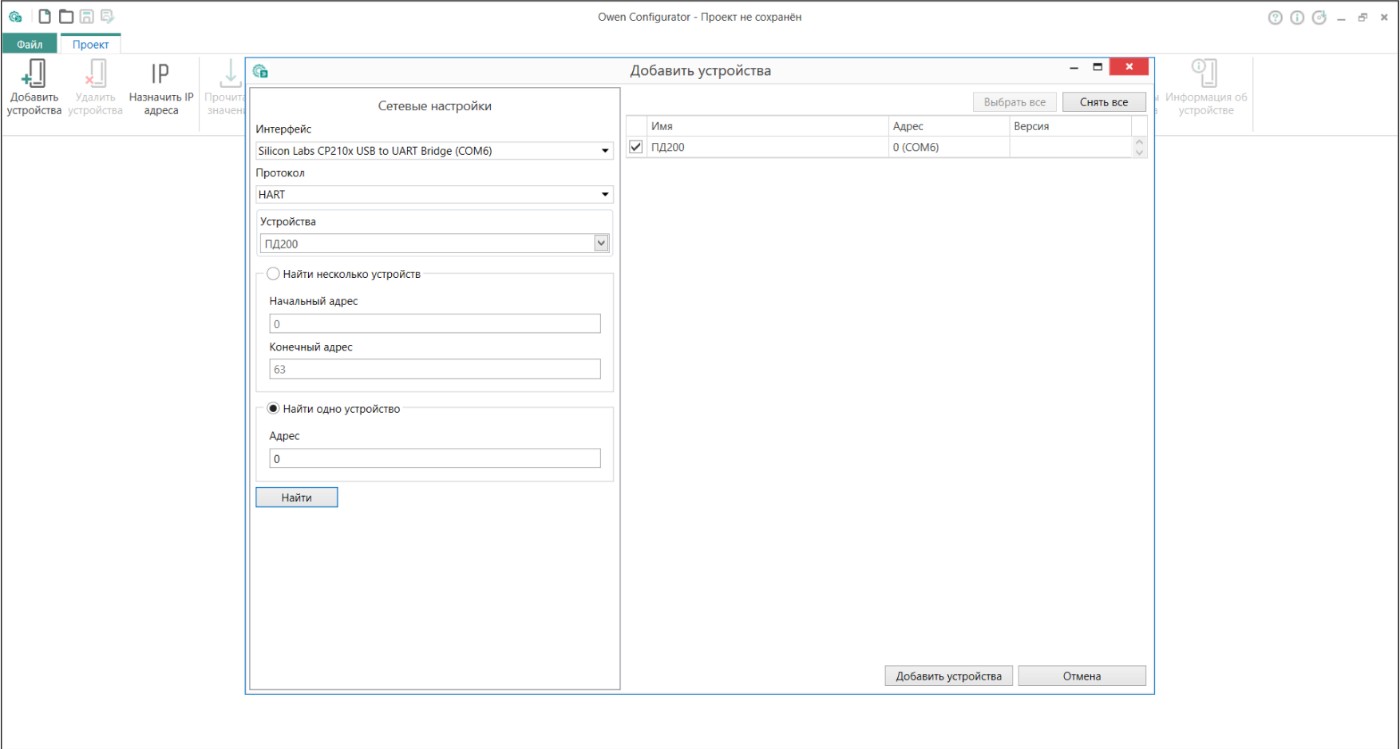Uncheck the ПД200 device checkbox
Screen dimensions: 1400x749
click(636, 147)
